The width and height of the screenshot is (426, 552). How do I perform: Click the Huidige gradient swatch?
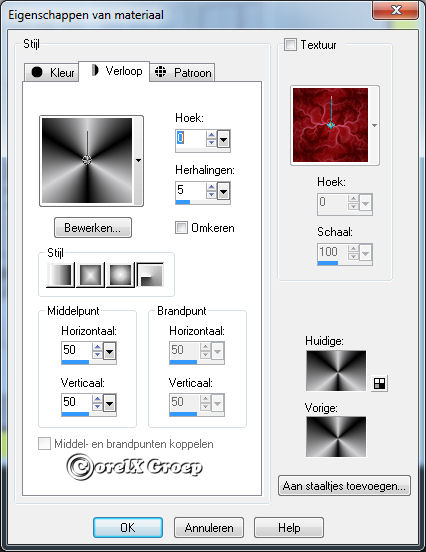coord(336,371)
